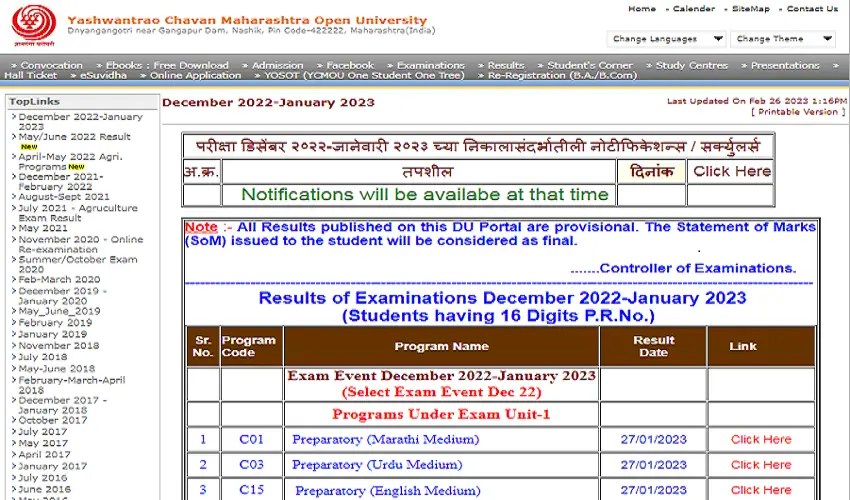Image resolution: width=850 pixels, height=500 pixels.
Task: Open July 2021 Agruculture Exam Result
Action: click(78, 213)
